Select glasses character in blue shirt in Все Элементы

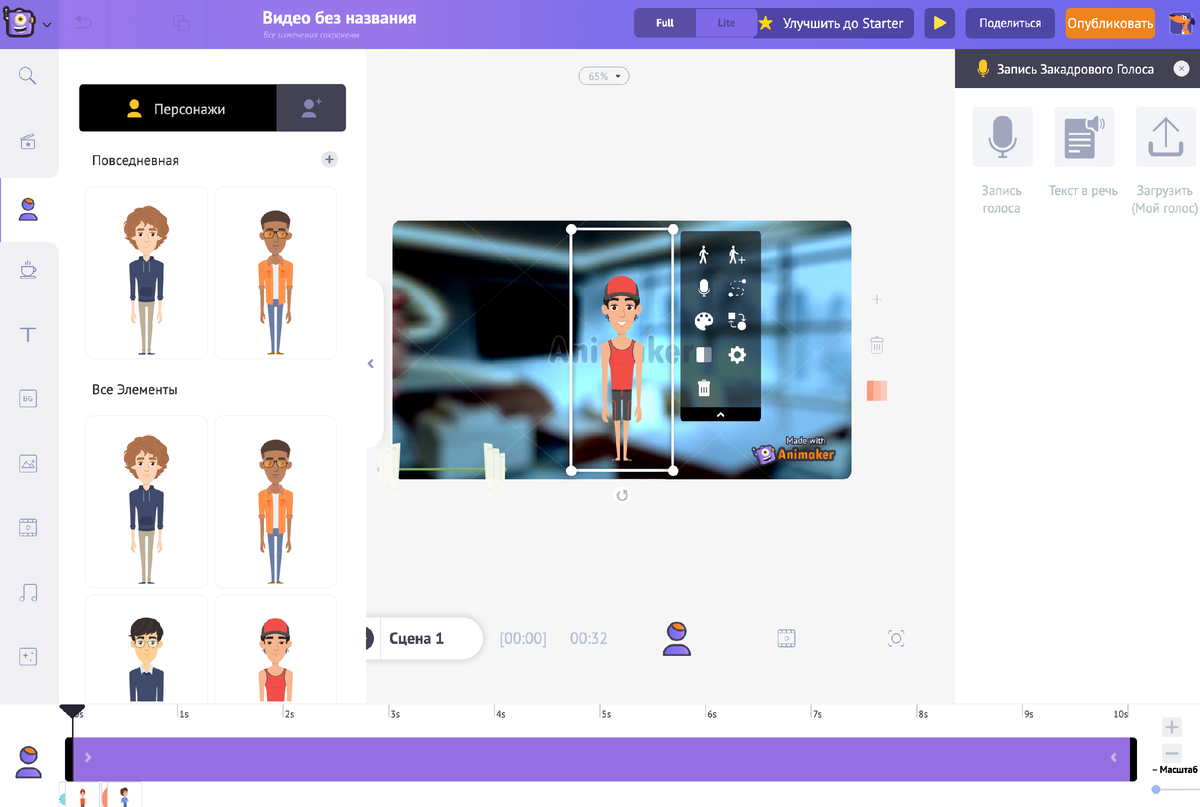(147, 650)
